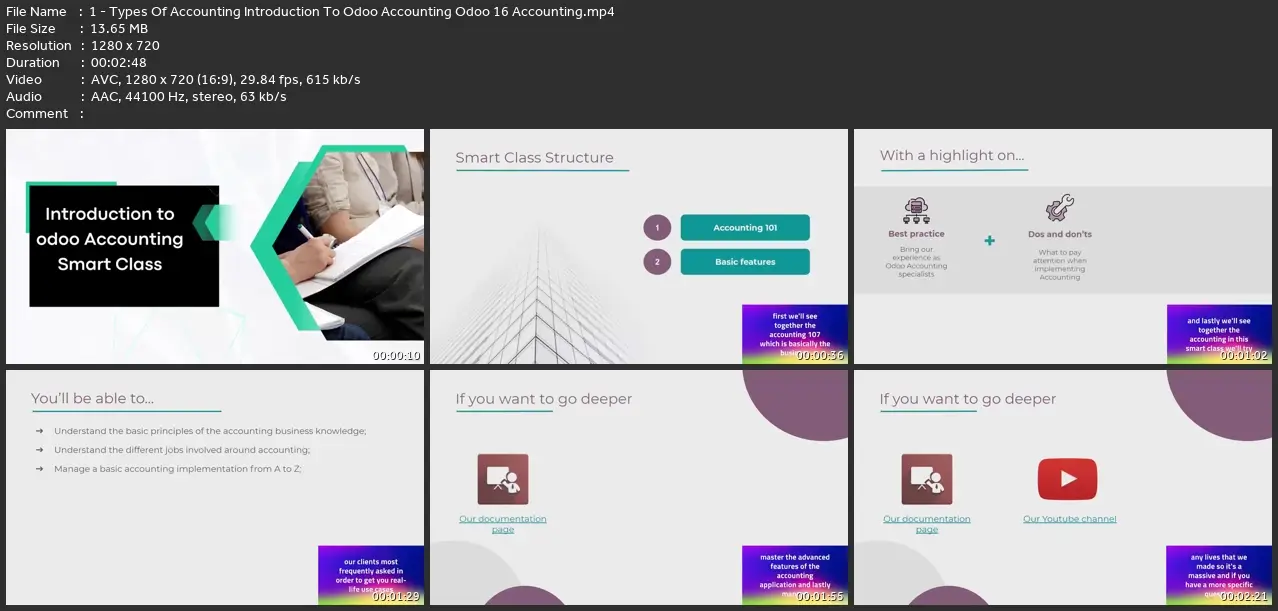Screen dimensions: 1278x611
Task: Click If you want to go deeper heading at 00:02:21
Action: 968,399
